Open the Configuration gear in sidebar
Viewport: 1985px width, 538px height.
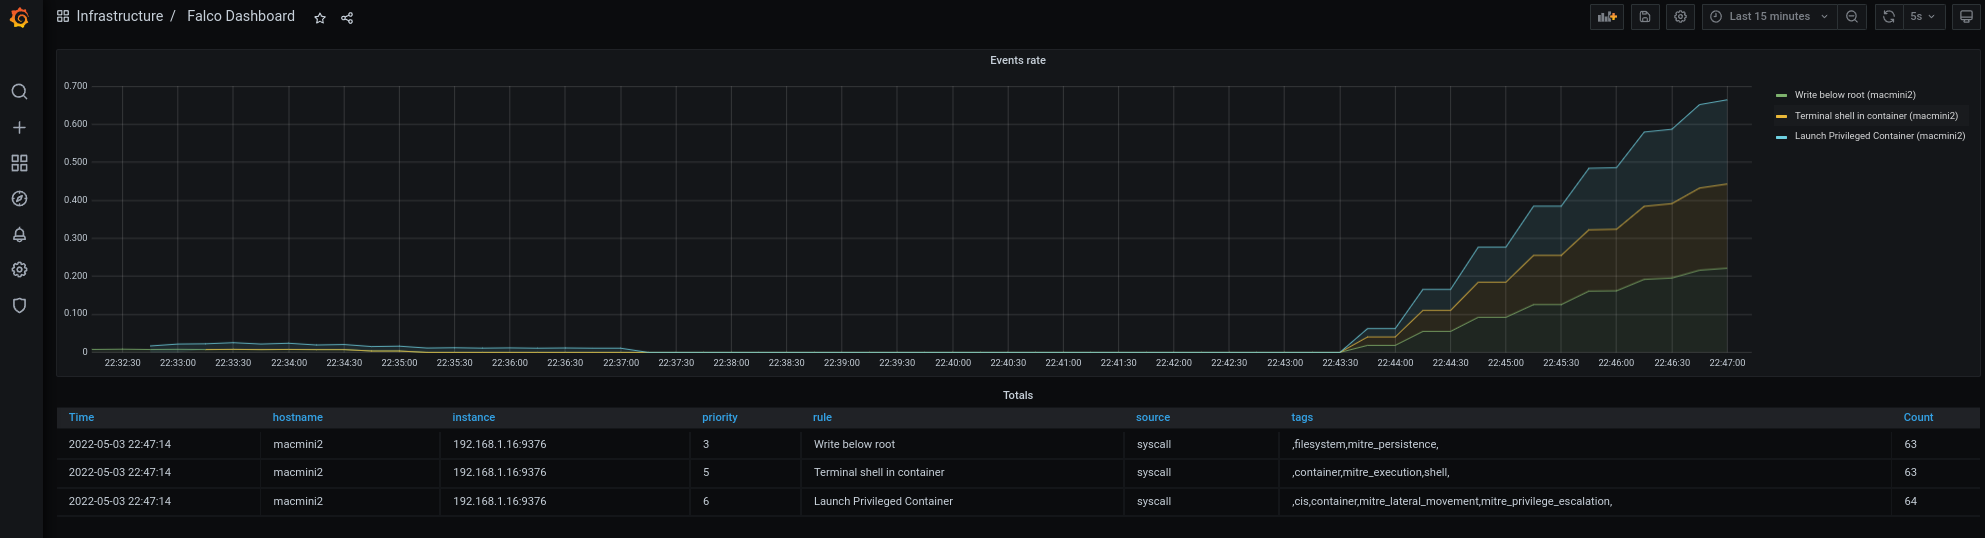(x=19, y=270)
